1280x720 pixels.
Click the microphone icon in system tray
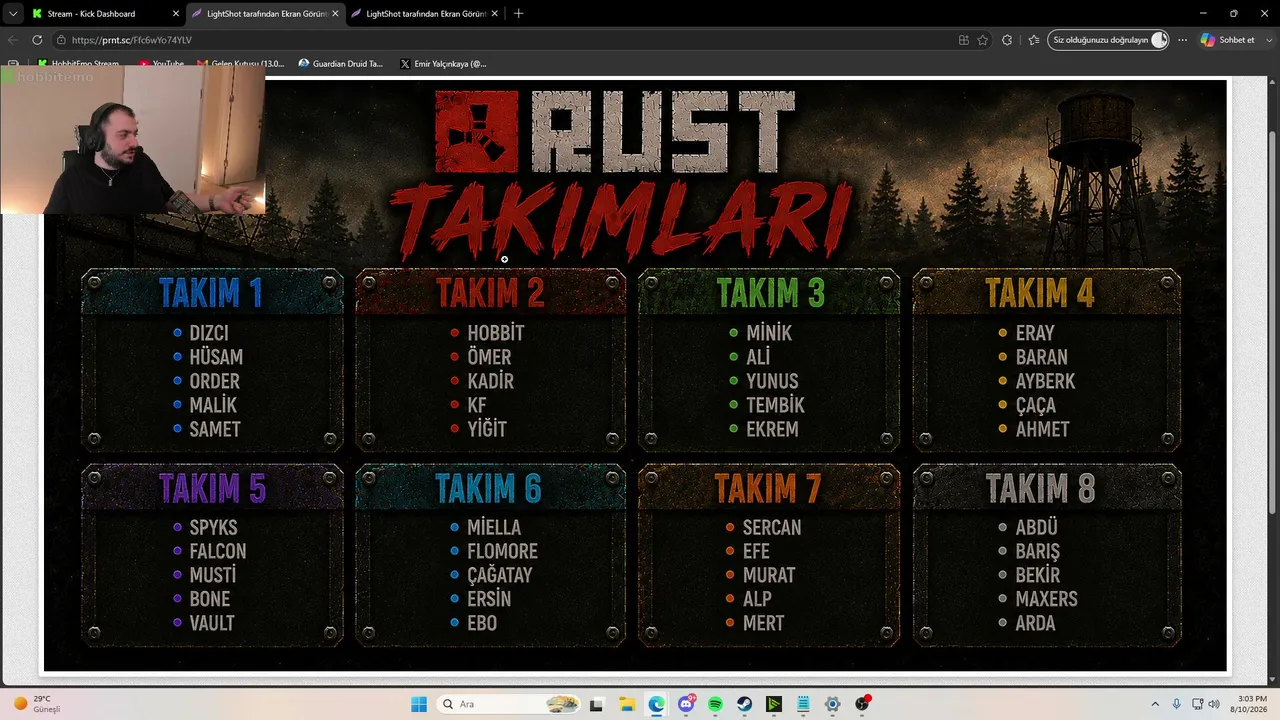coord(1177,704)
